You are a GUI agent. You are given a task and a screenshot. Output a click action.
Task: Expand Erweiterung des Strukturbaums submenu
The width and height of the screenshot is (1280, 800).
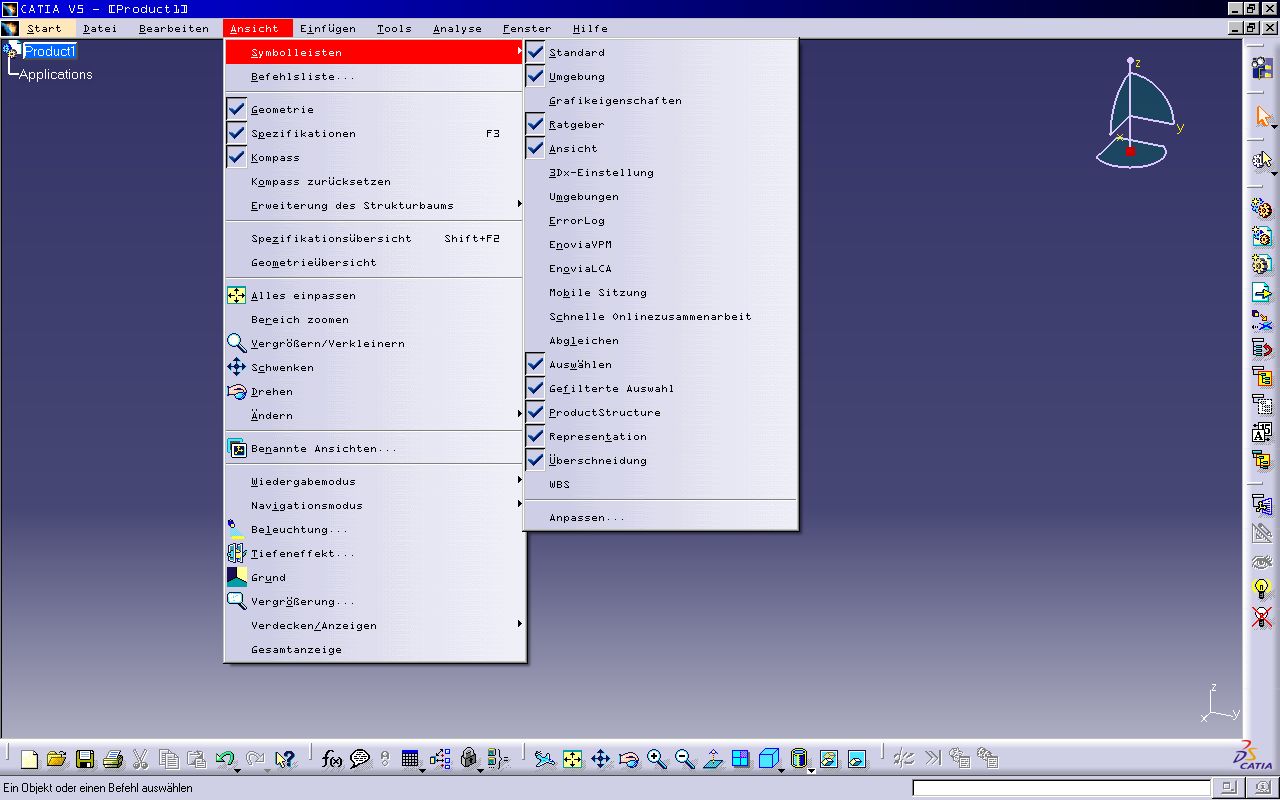375,205
